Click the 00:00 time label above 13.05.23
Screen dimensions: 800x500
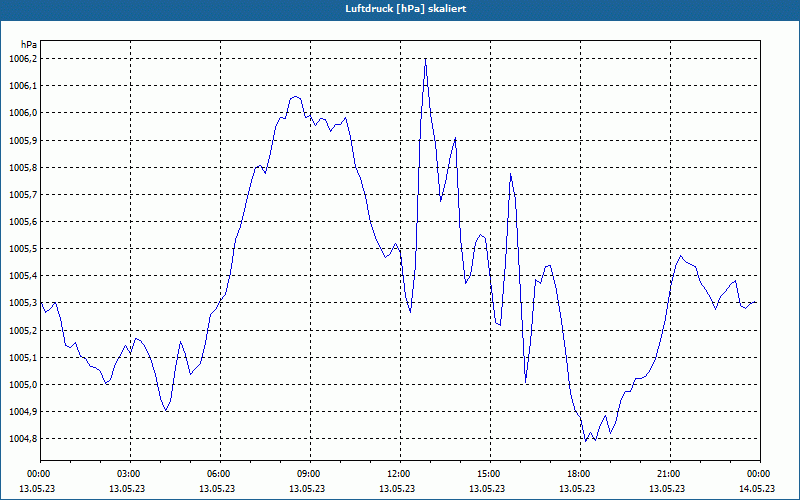[38, 474]
